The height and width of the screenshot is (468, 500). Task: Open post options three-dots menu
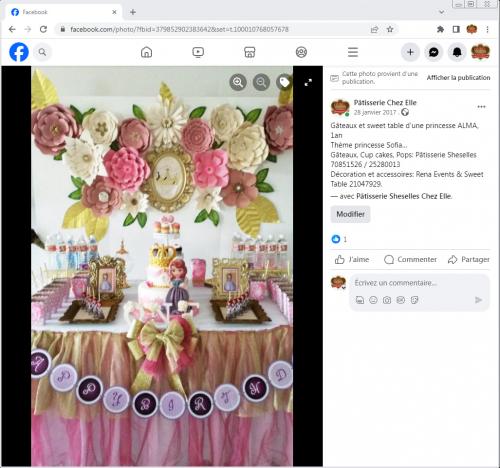pos(481,107)
